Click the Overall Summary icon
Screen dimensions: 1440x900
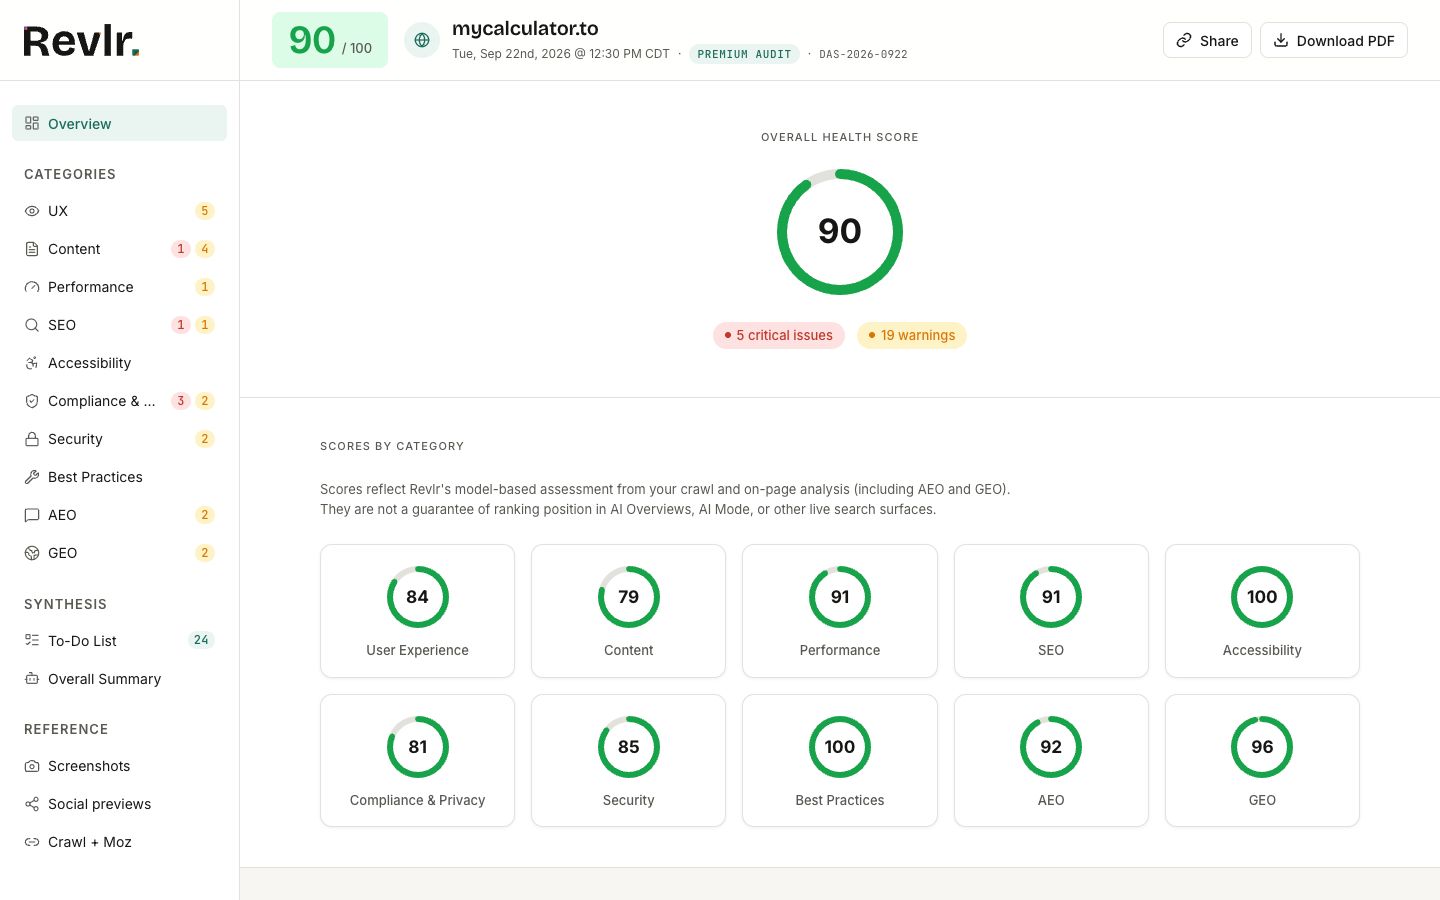32,679
